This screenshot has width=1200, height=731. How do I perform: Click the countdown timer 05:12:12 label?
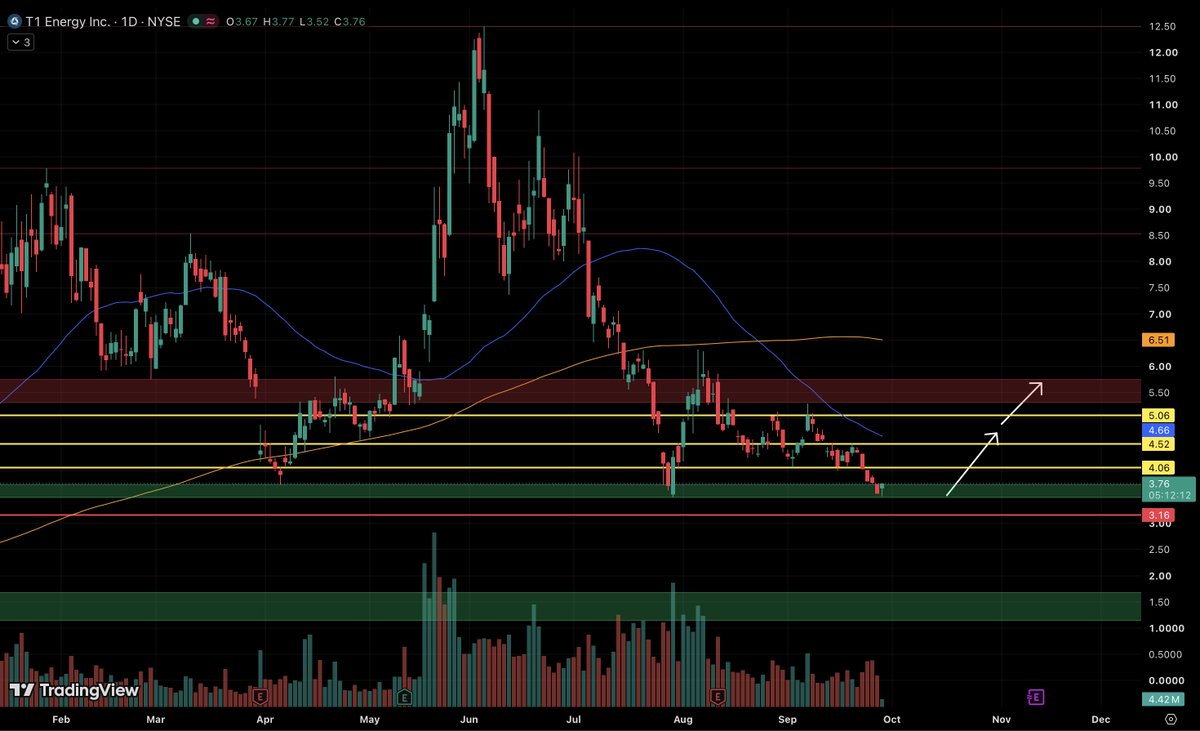1169,495
